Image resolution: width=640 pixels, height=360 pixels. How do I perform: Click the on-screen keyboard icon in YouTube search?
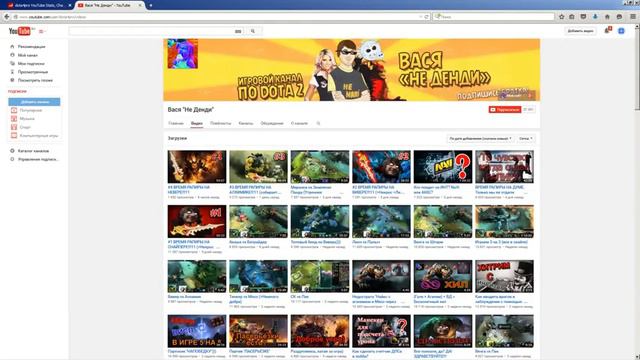[238, 31]
